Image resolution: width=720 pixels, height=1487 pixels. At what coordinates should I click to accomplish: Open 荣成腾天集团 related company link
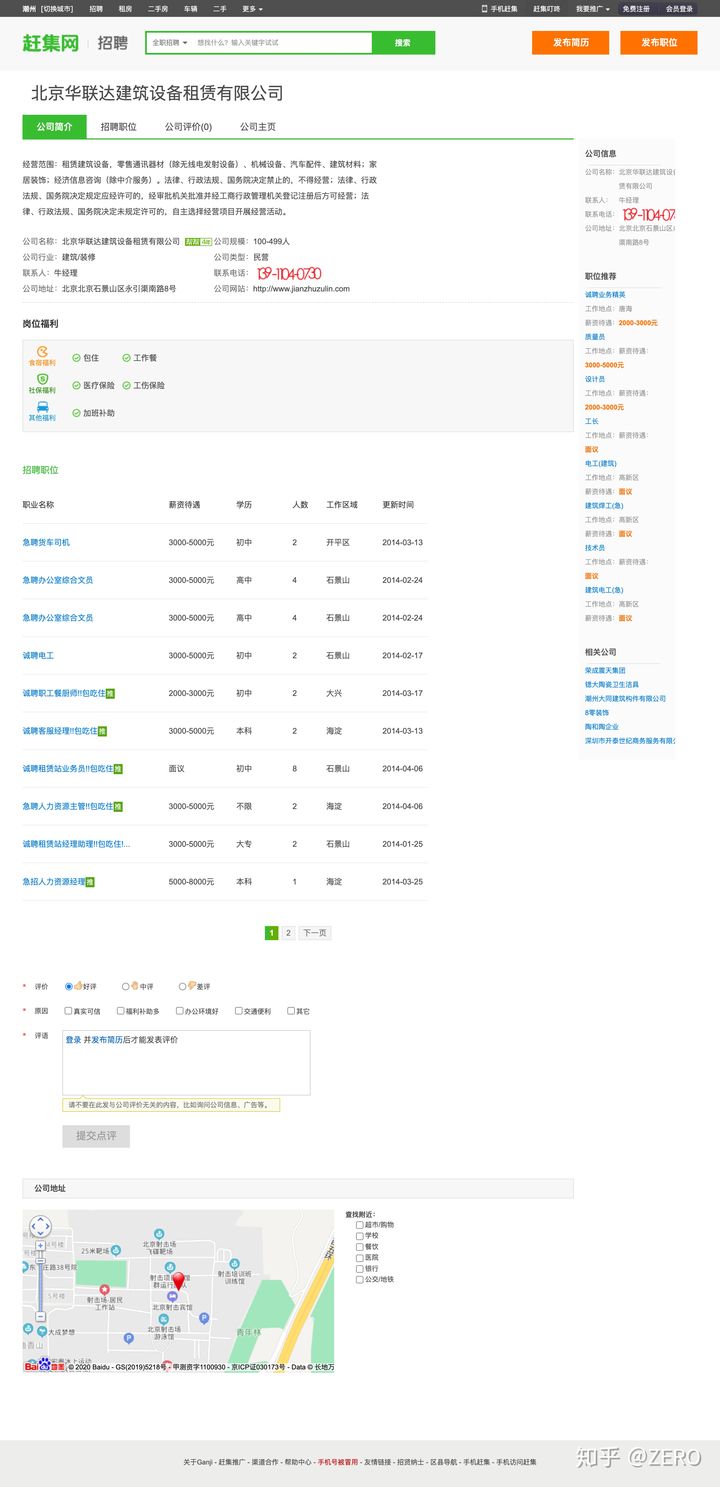point(605,671)
